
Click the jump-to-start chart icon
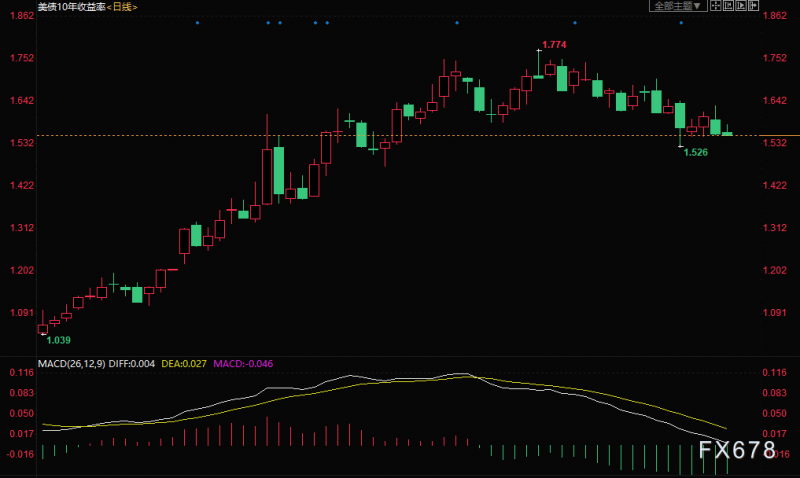tap(728, 5)
